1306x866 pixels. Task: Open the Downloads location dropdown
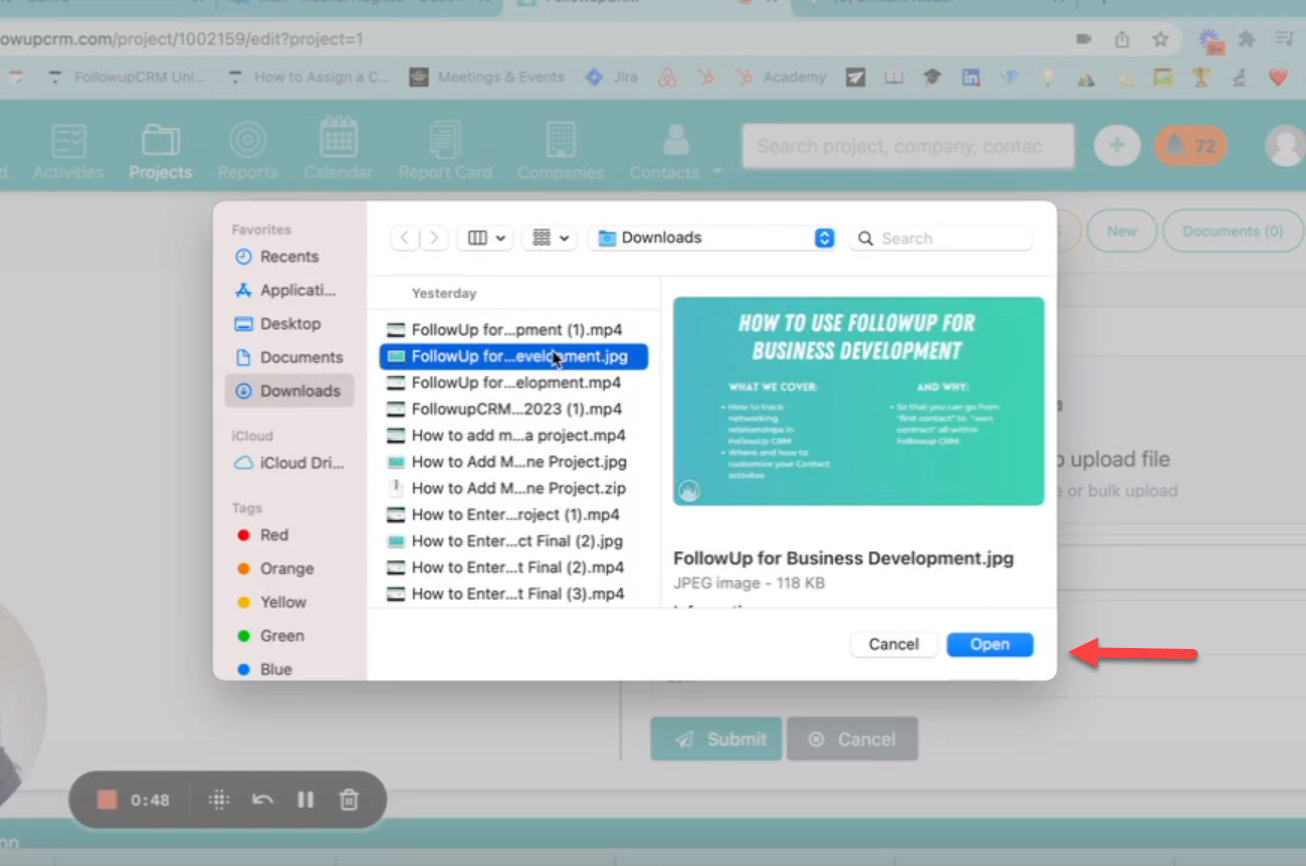[x=711, y=237]
